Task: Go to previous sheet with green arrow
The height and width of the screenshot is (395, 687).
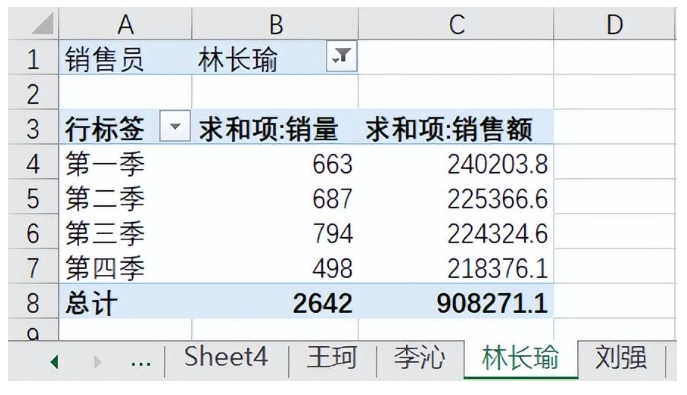Action: [x=54, y=362]
